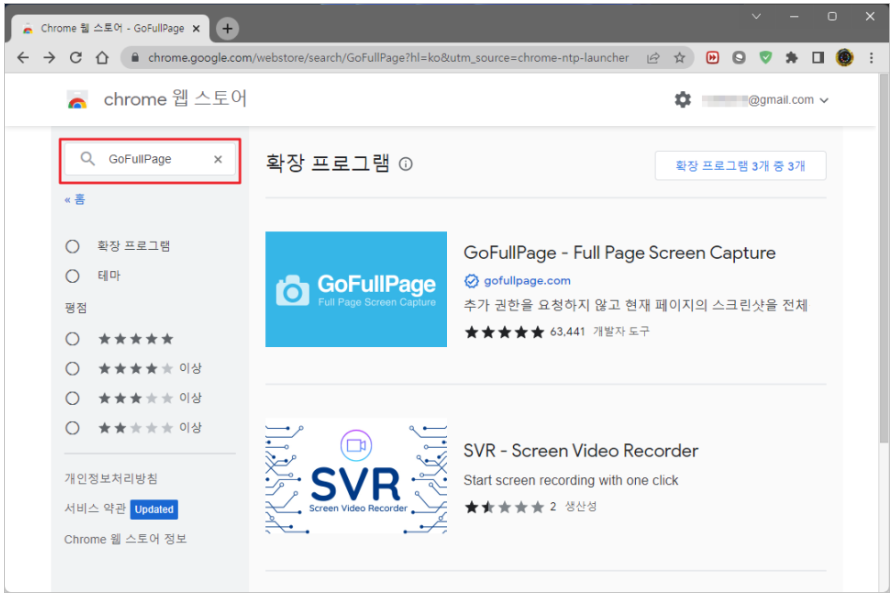Reload the current page
The width and height of the screenshot is (894, 597).
[x=76, y=58]
